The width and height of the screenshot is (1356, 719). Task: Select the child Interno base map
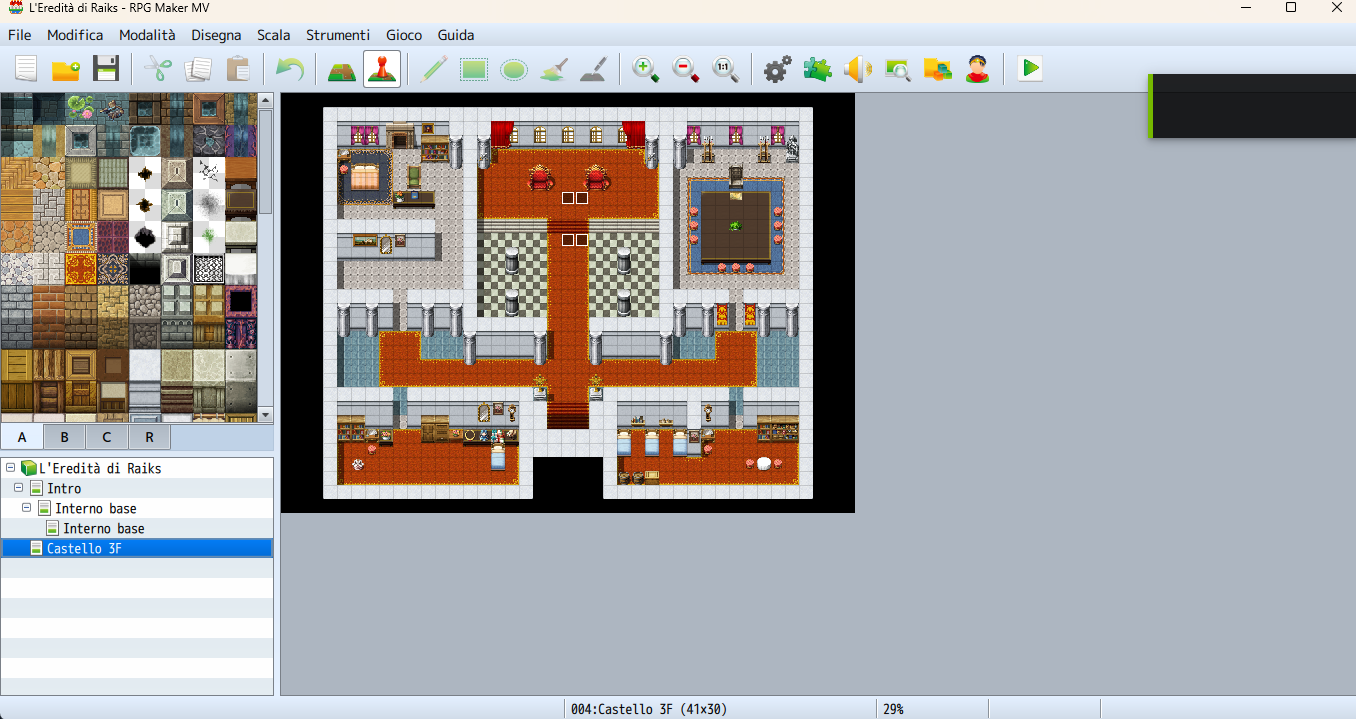point(104,528)
